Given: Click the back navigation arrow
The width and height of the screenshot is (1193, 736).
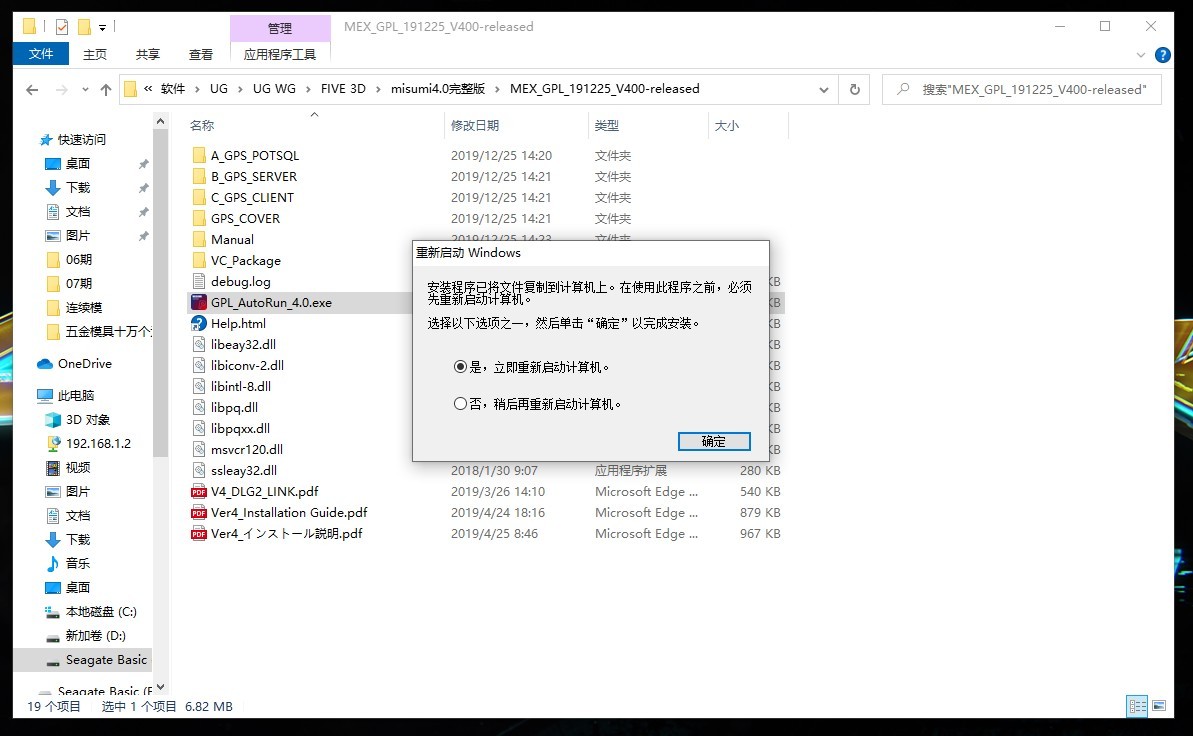Looking at the screenshot, I should tap(31, 89).
